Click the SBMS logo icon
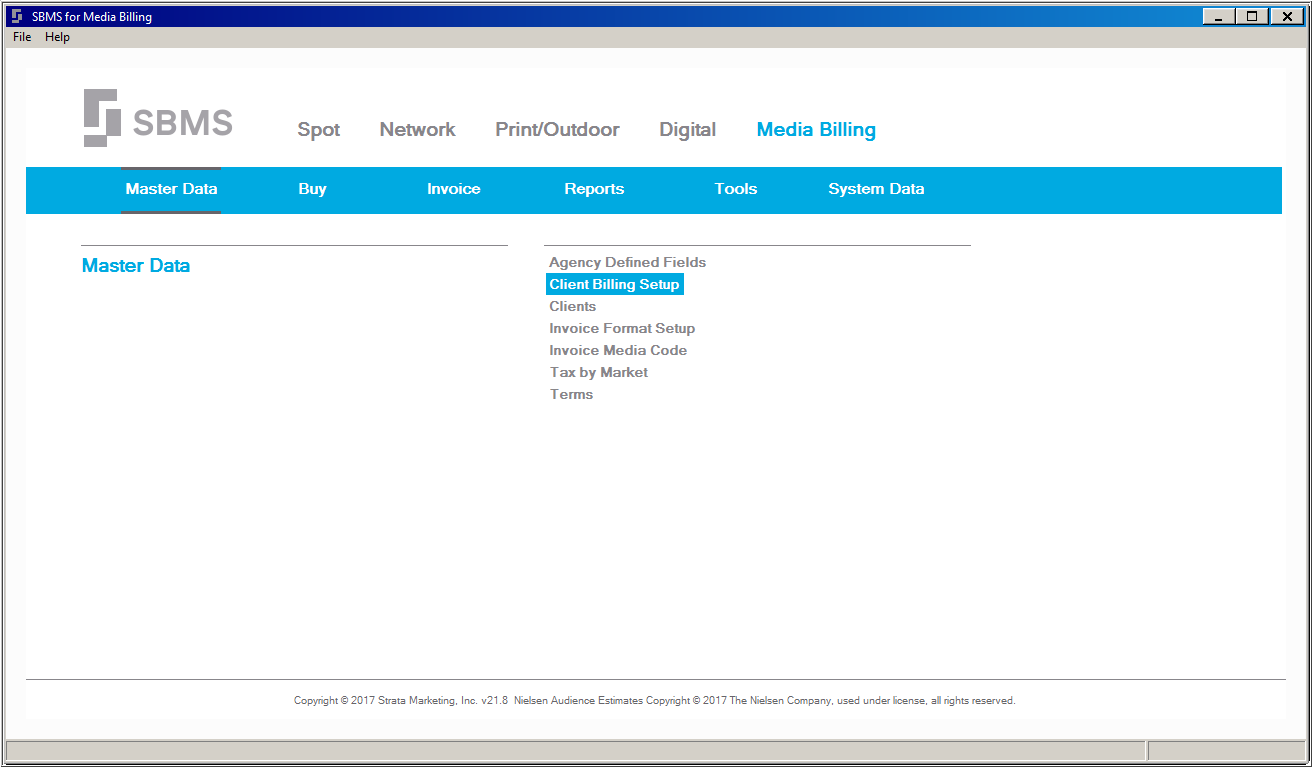The image size is (1312, 767). 102,118
